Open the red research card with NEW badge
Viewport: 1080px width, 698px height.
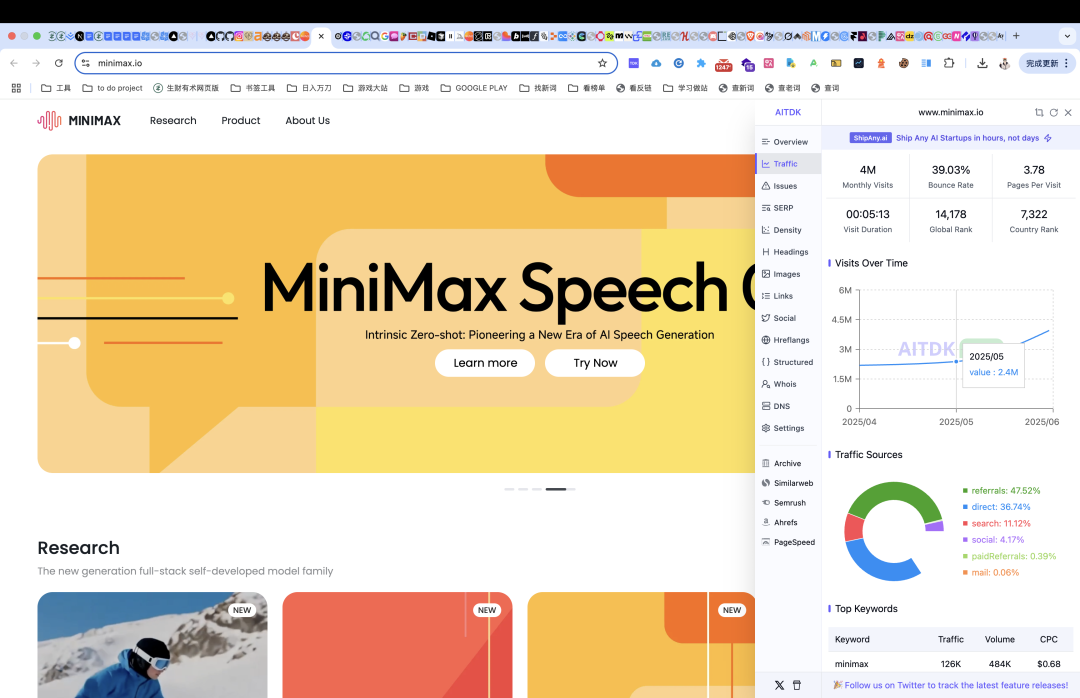coord(397,645)
